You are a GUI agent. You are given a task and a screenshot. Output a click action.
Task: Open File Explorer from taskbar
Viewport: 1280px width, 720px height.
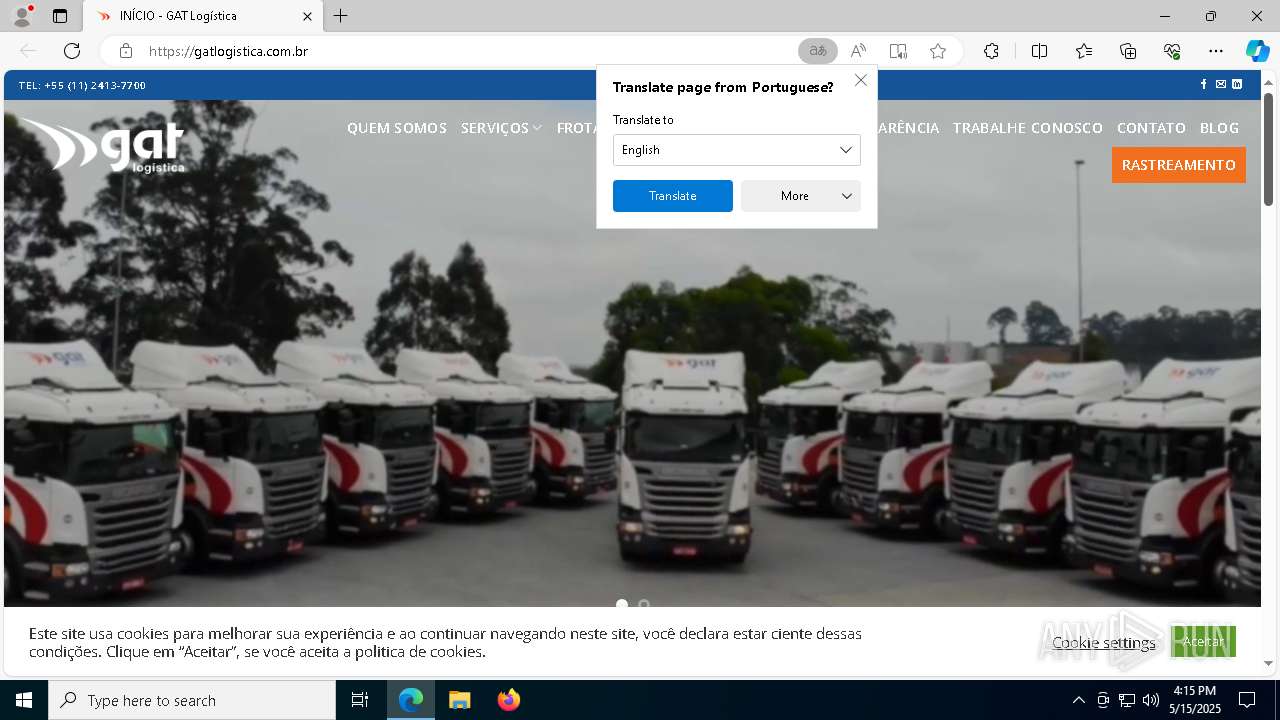(459, 700)
